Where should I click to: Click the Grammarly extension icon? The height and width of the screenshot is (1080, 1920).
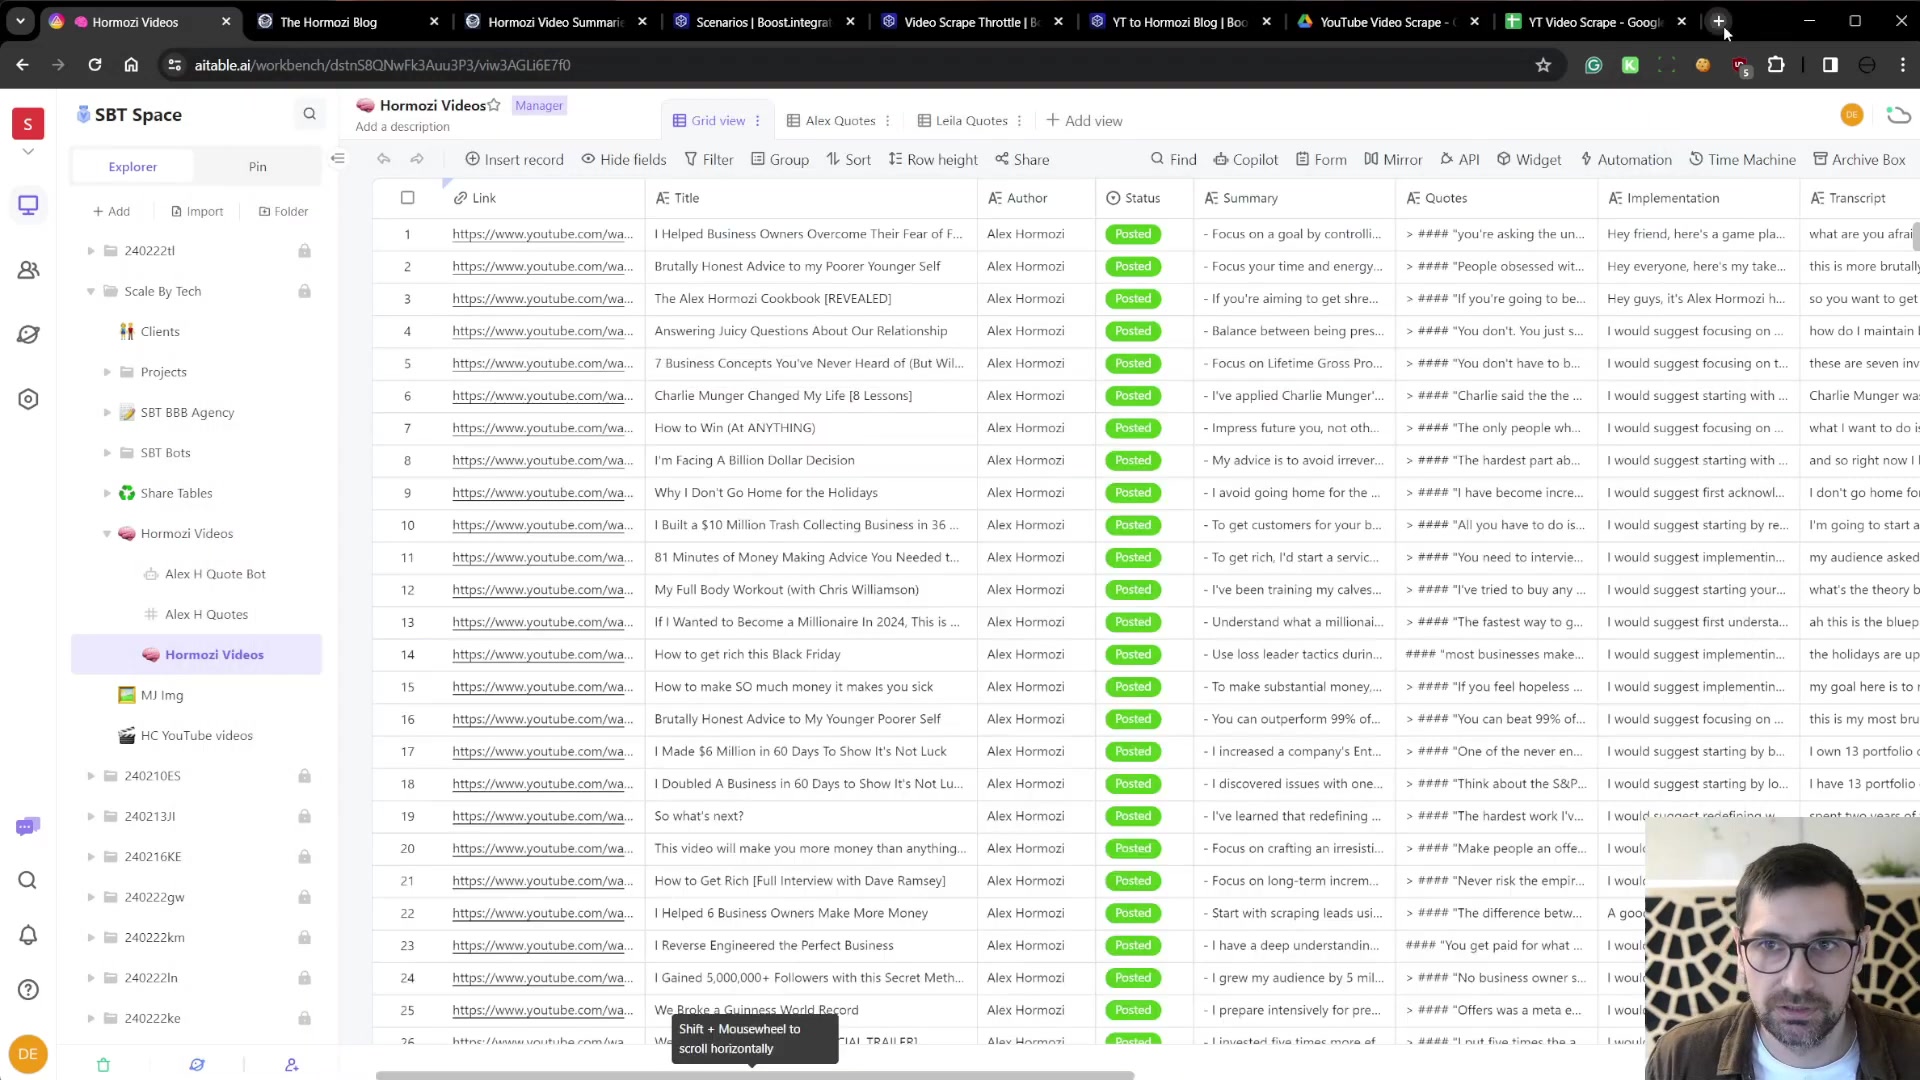[x=1594, y=65]
